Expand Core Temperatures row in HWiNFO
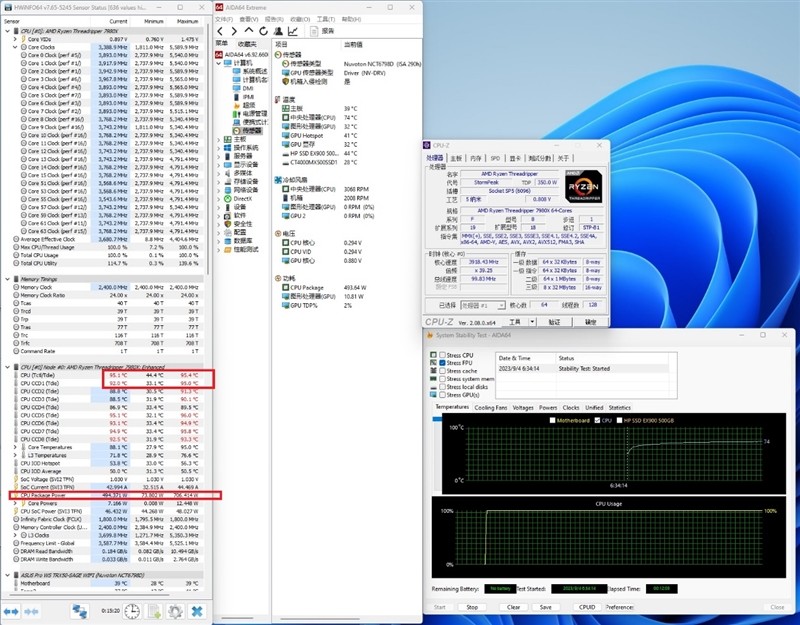The height and width of the screenshot is (625, 800). pyautogui.click(x=15, y=447)
